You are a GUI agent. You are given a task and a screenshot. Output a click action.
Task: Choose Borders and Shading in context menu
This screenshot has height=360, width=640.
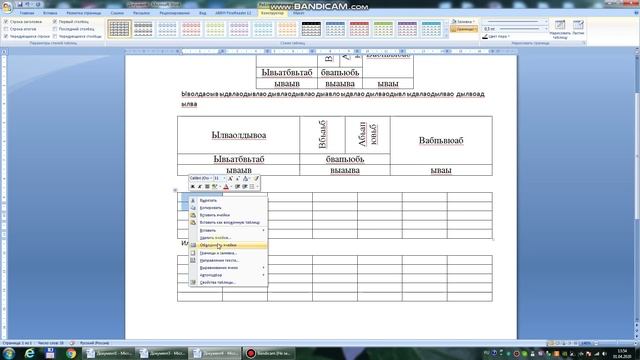pyautogui.click(x=228, y=253)
